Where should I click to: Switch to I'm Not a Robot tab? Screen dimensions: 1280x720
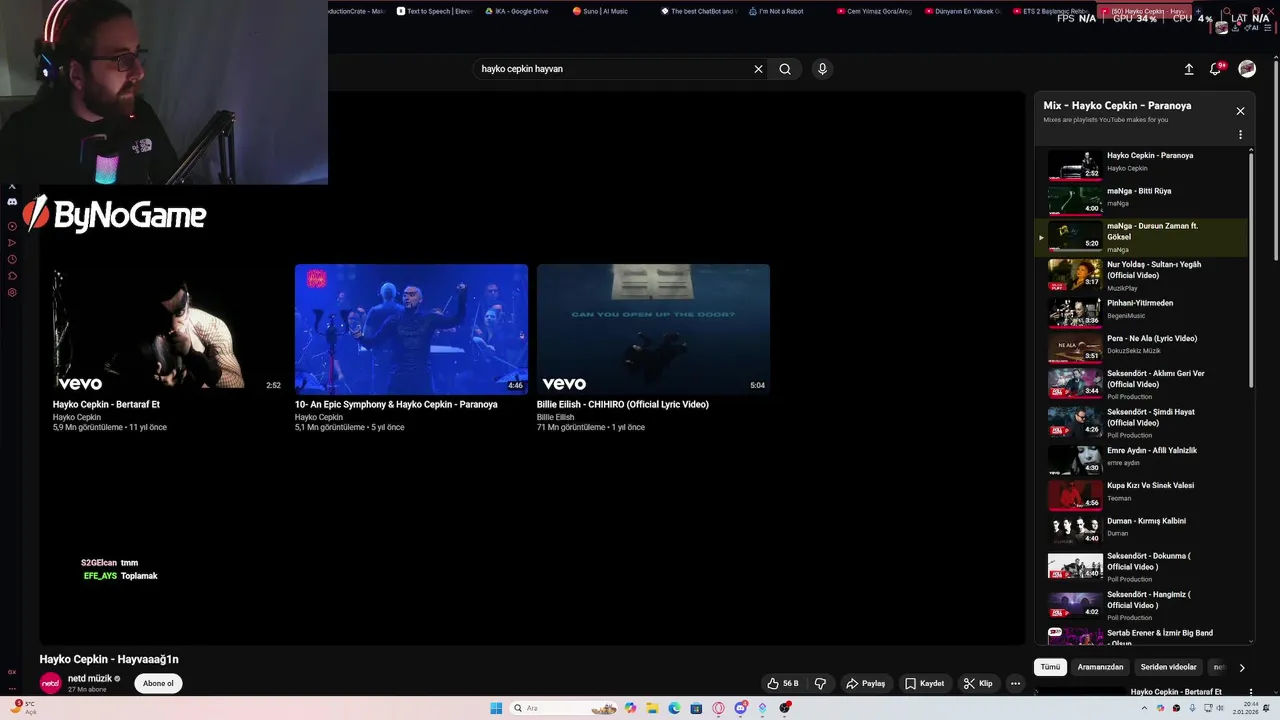click(776, 11)
